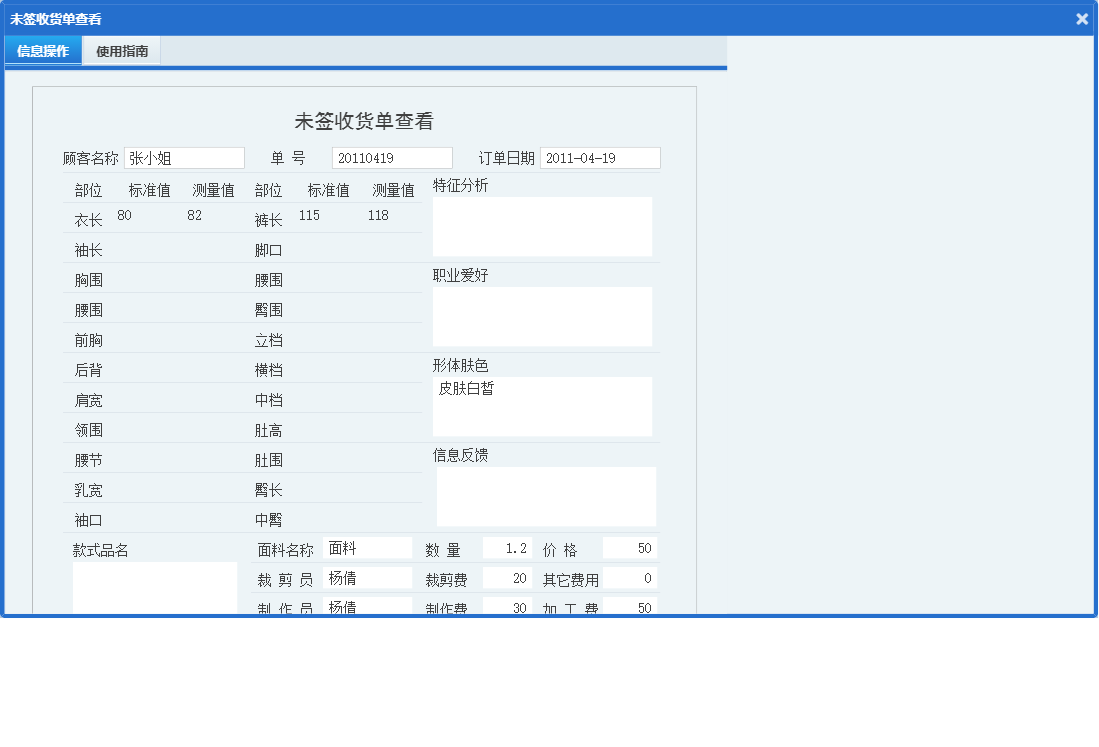Viewport: 1099px width, 747px height.
Task: Switch to the 使用指南 tab
Action: tap(123, 50)
